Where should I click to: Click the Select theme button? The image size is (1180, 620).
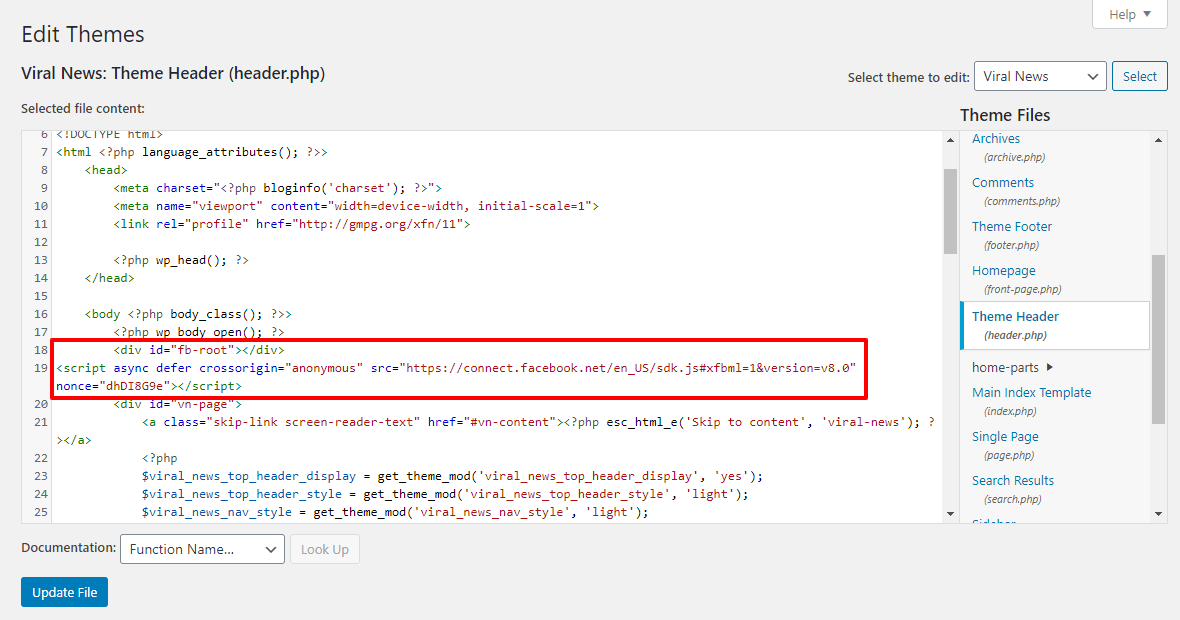point(1139,76)
